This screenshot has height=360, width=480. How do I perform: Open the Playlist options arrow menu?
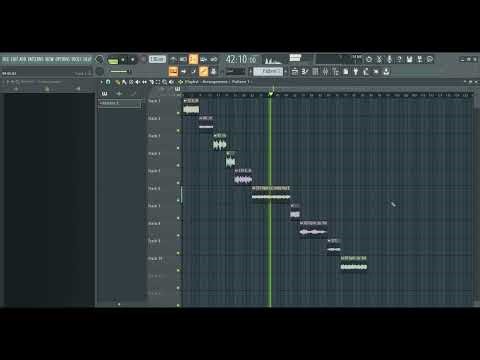[x=101, y=82]
